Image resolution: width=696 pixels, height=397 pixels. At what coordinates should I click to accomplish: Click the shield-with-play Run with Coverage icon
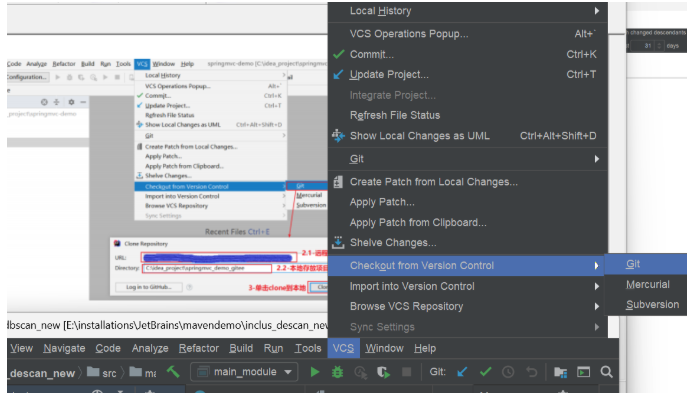pyautogui.click(x=383, y=372)
